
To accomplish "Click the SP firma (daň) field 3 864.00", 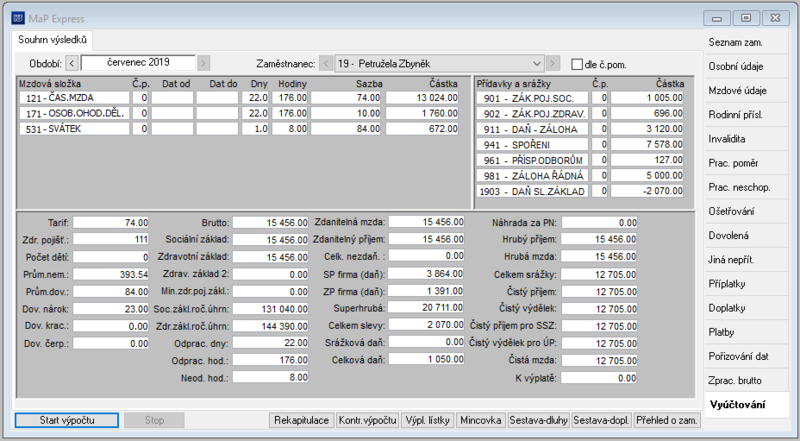I will [426, 274].
